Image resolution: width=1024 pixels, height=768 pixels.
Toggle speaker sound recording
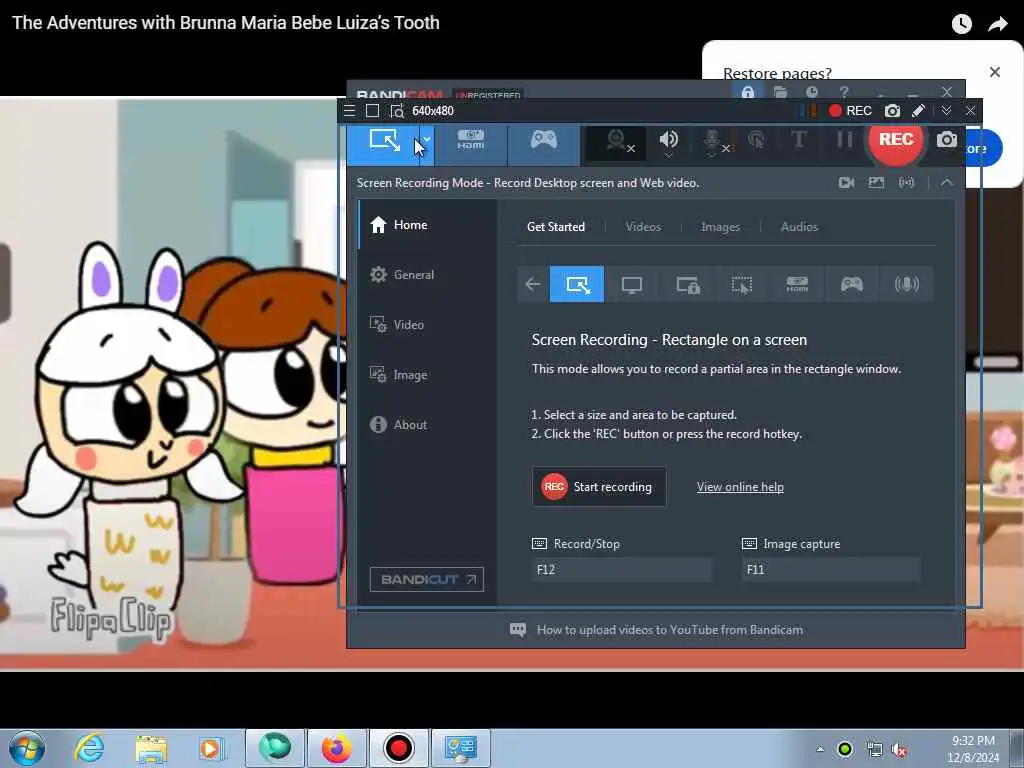pyautogui.click(x=669, y=141)
